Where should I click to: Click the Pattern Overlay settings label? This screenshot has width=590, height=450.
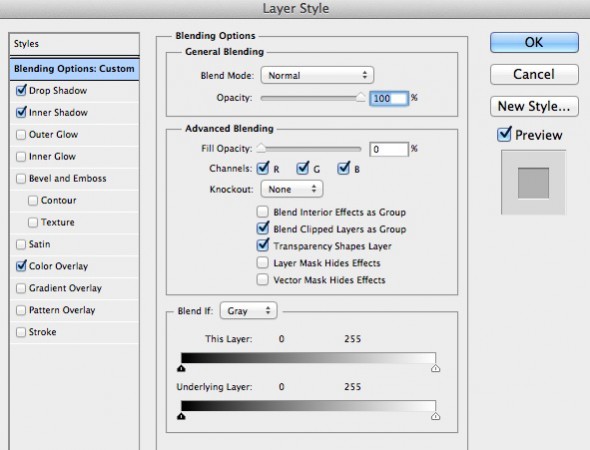coord(62,310)
